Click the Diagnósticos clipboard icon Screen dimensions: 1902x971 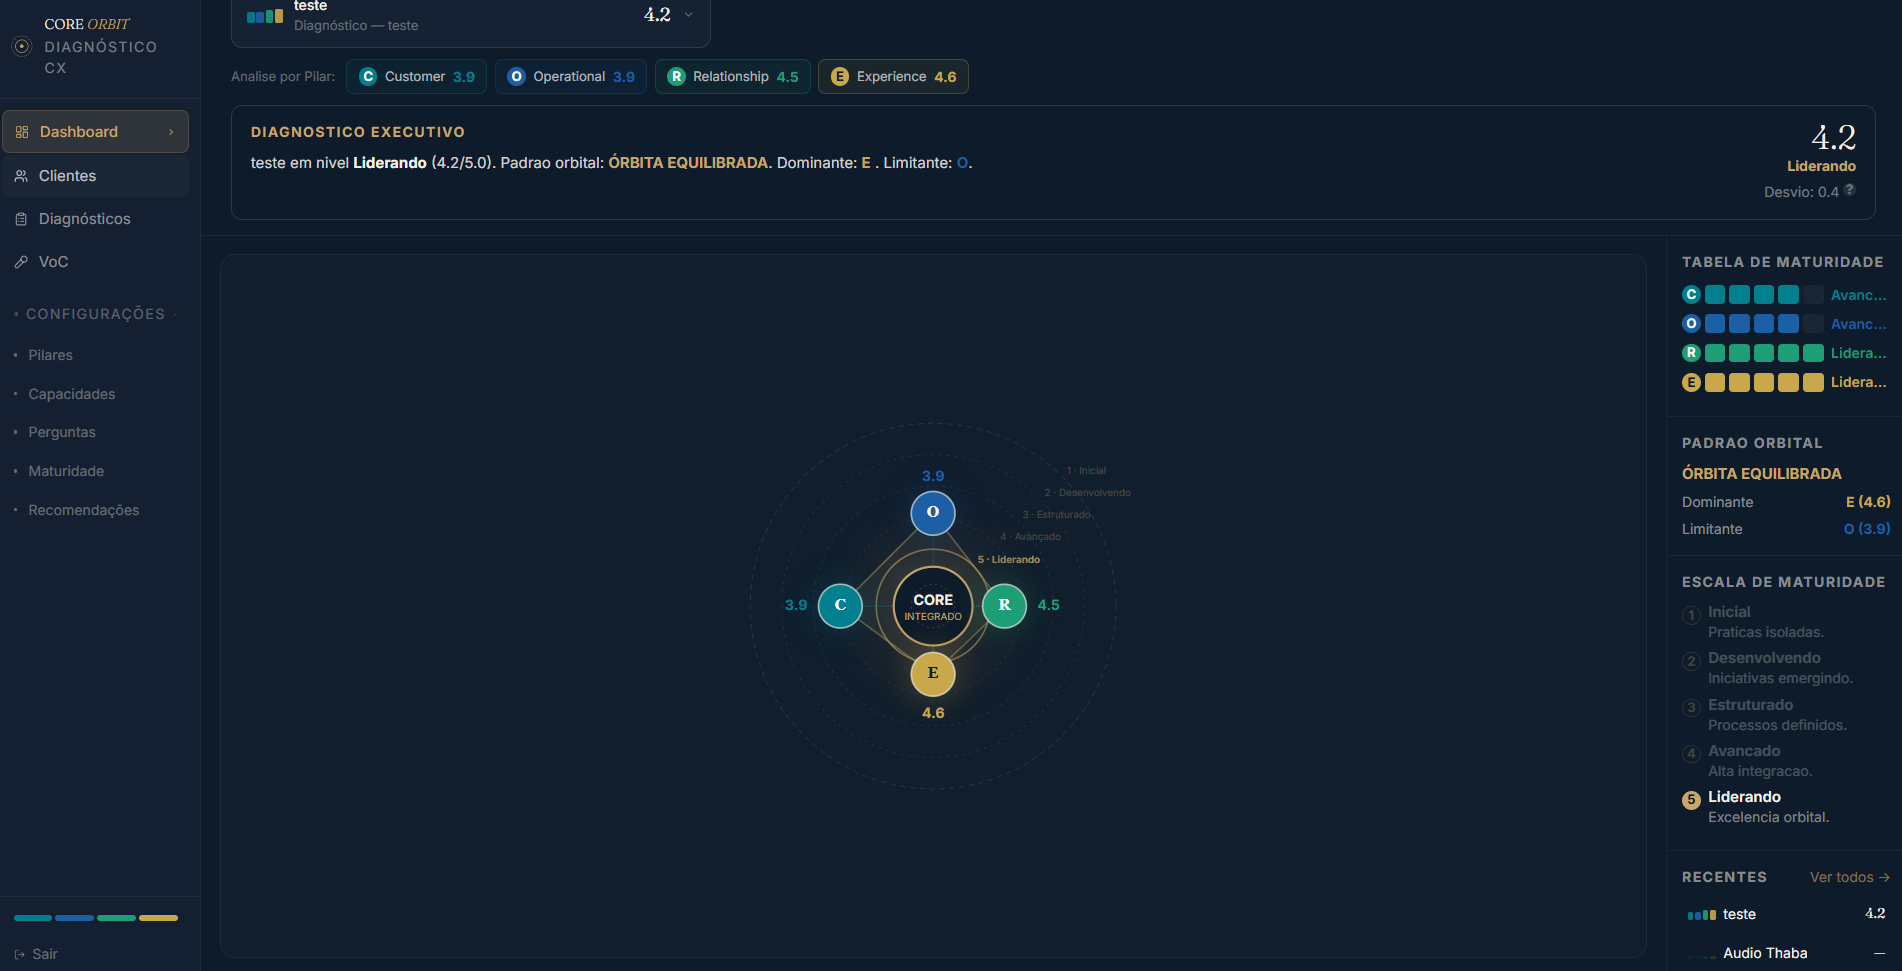click(21, 219)
